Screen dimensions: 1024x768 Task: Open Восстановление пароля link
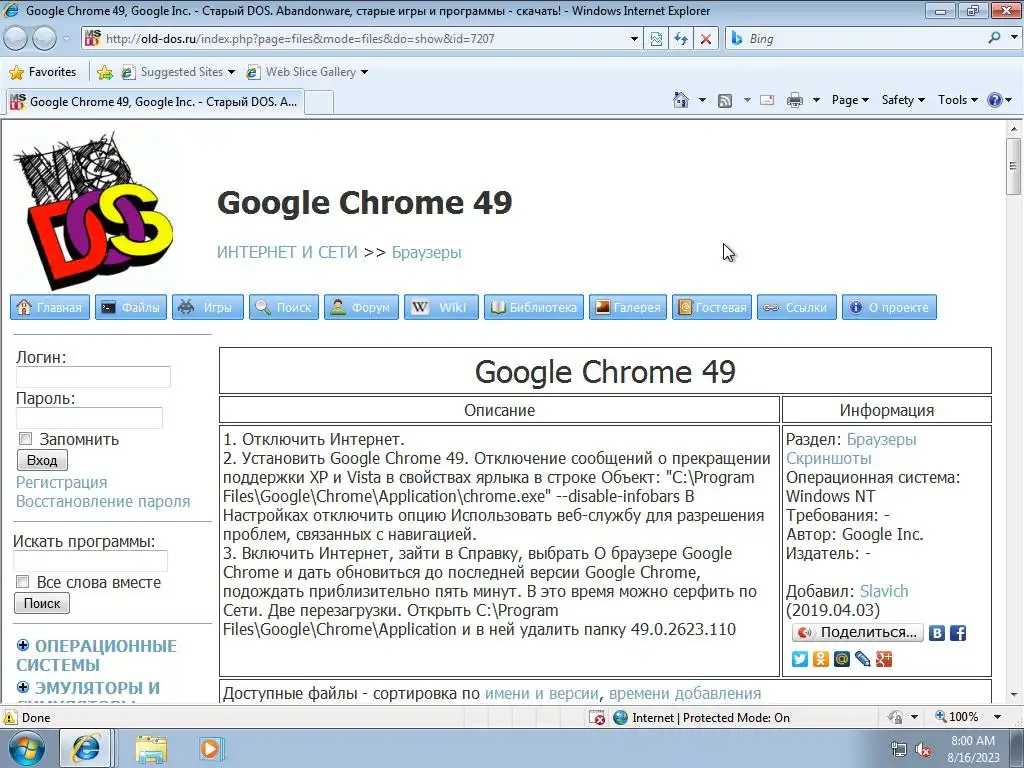click(x=103, y=502)
